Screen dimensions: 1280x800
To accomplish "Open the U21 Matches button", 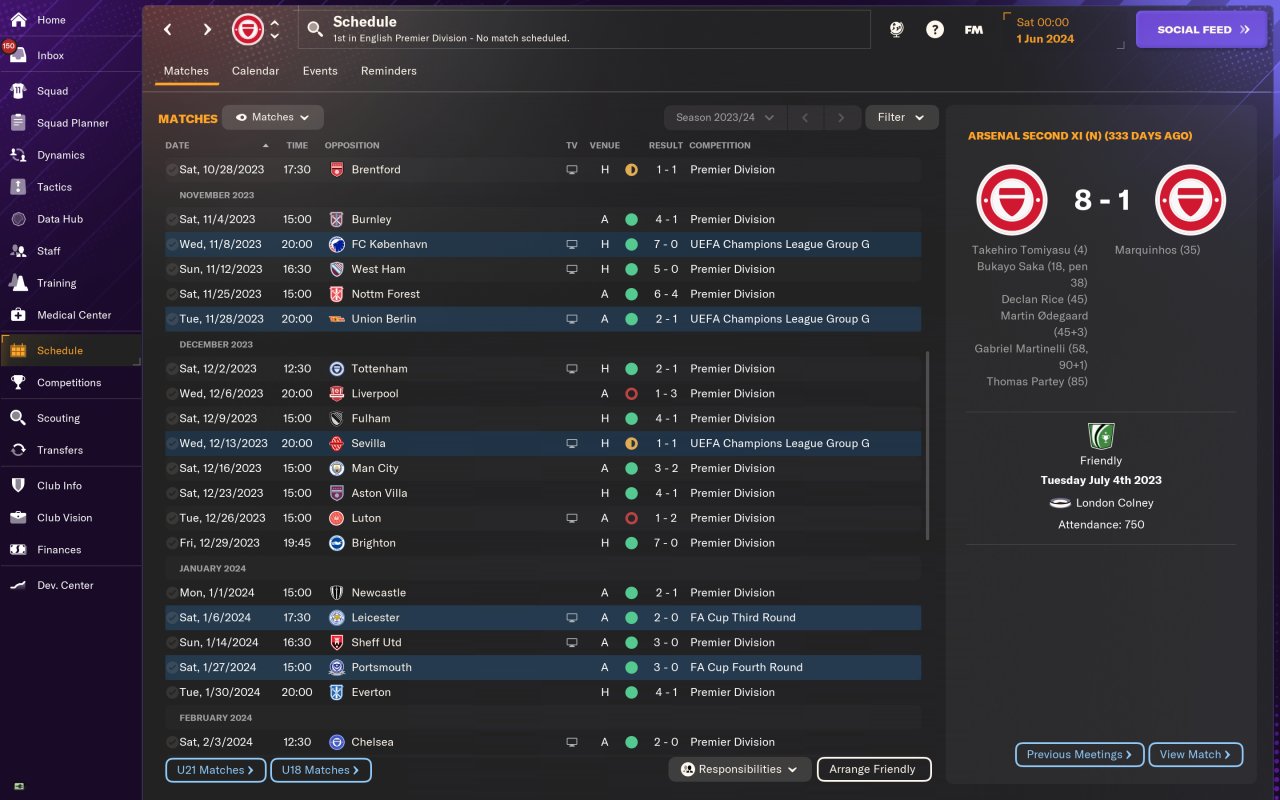I will click(216, 770).
